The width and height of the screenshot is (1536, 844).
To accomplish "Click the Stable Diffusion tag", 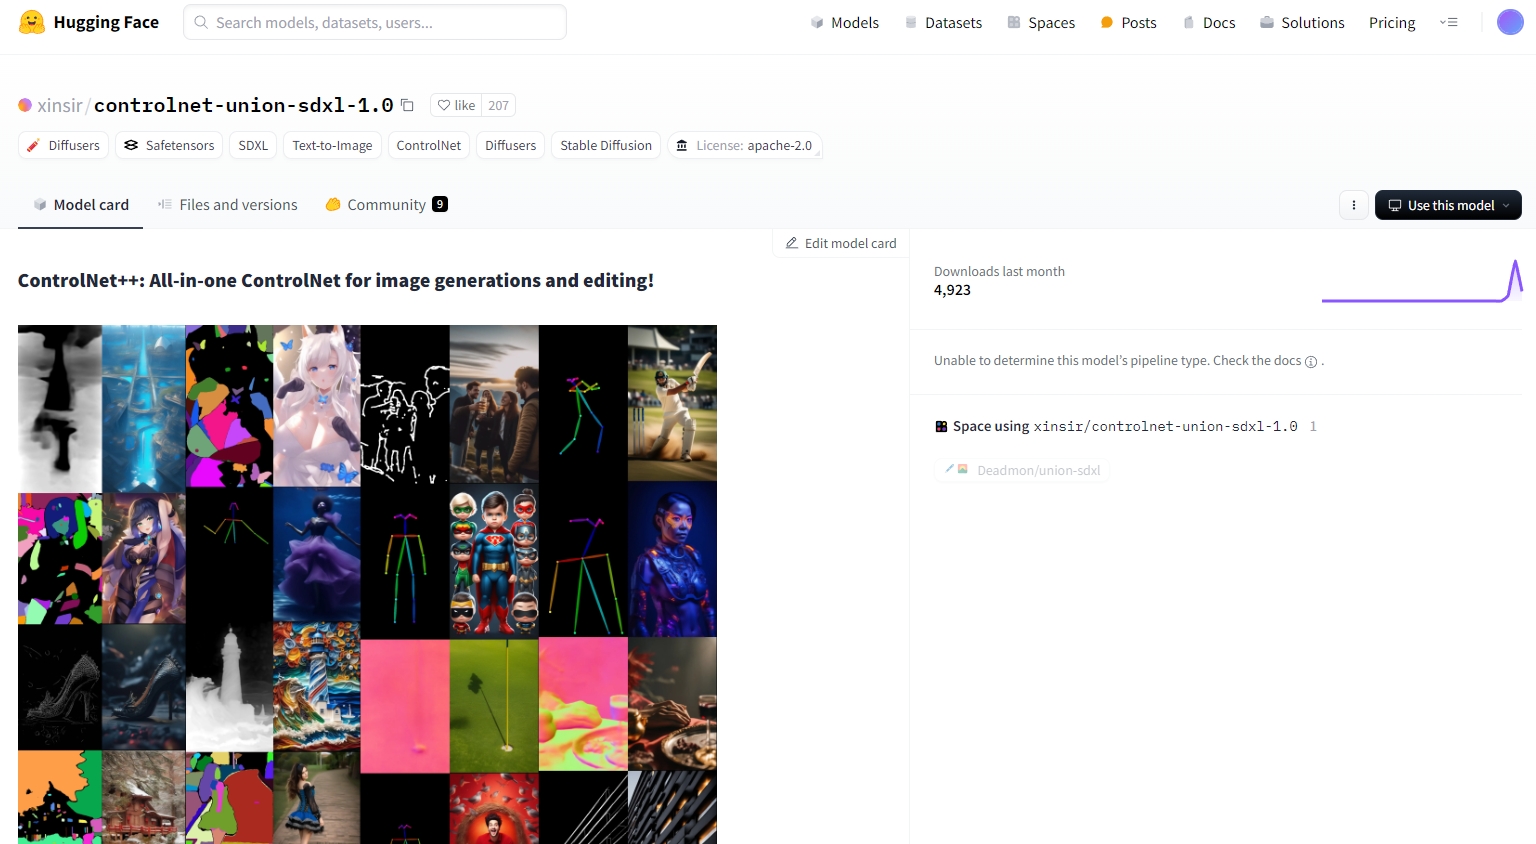I will coord(606,145).
